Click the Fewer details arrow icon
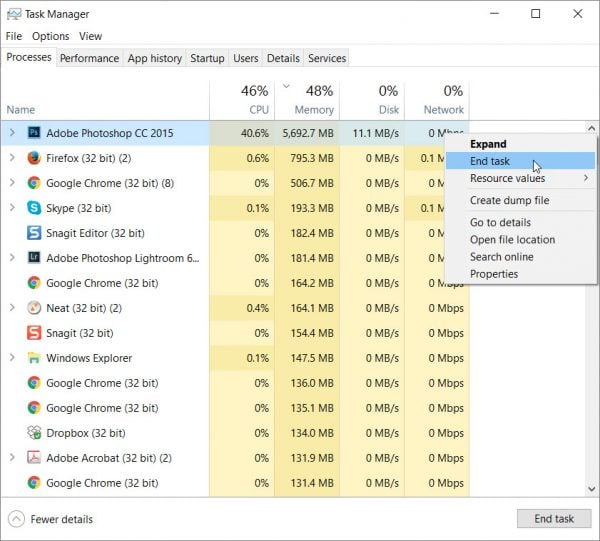Viewport: 600px width, 541px height. 16,519
